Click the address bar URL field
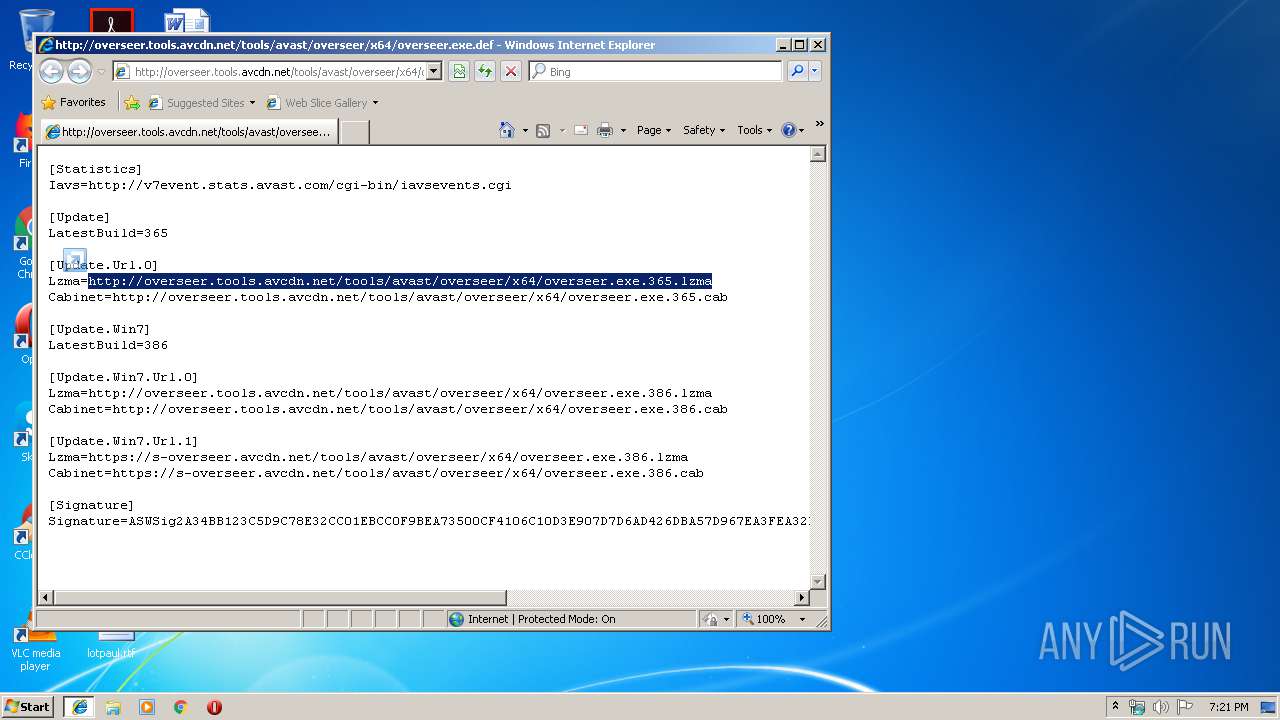 [x=268, y=71]
